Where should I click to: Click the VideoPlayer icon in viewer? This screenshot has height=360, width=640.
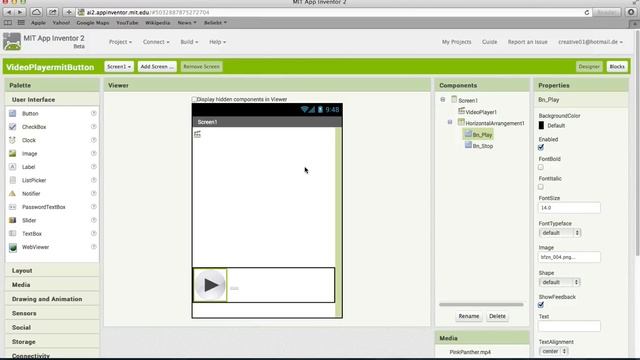coord(198,134)
